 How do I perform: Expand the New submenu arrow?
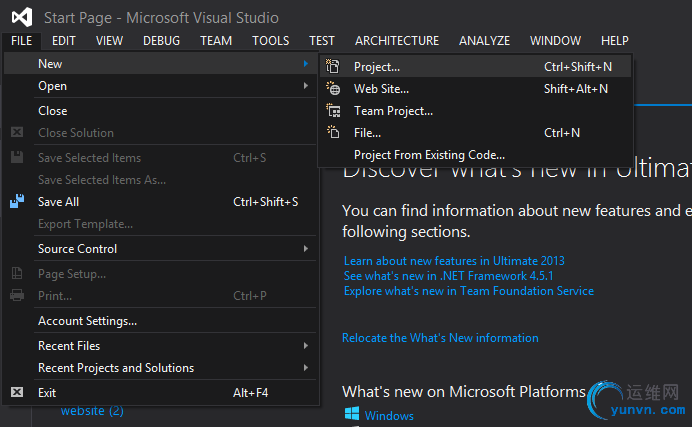coord(305,64)
